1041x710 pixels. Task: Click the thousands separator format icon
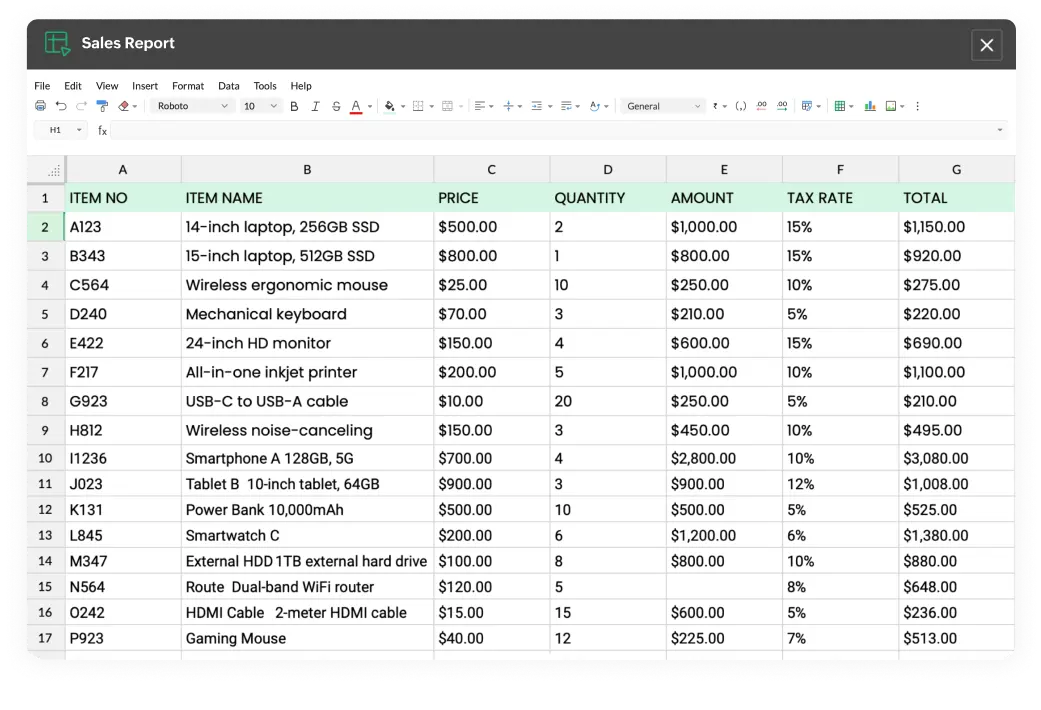point(741,106)
